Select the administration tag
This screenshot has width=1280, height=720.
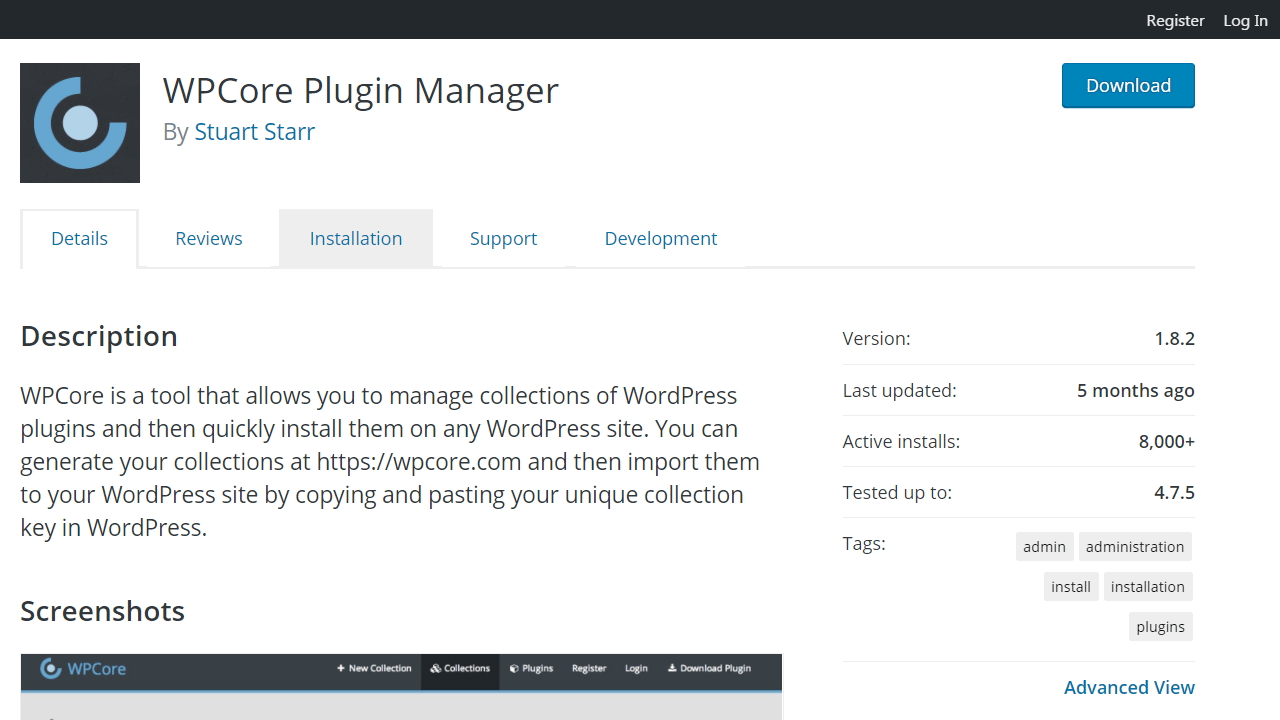1135,546
